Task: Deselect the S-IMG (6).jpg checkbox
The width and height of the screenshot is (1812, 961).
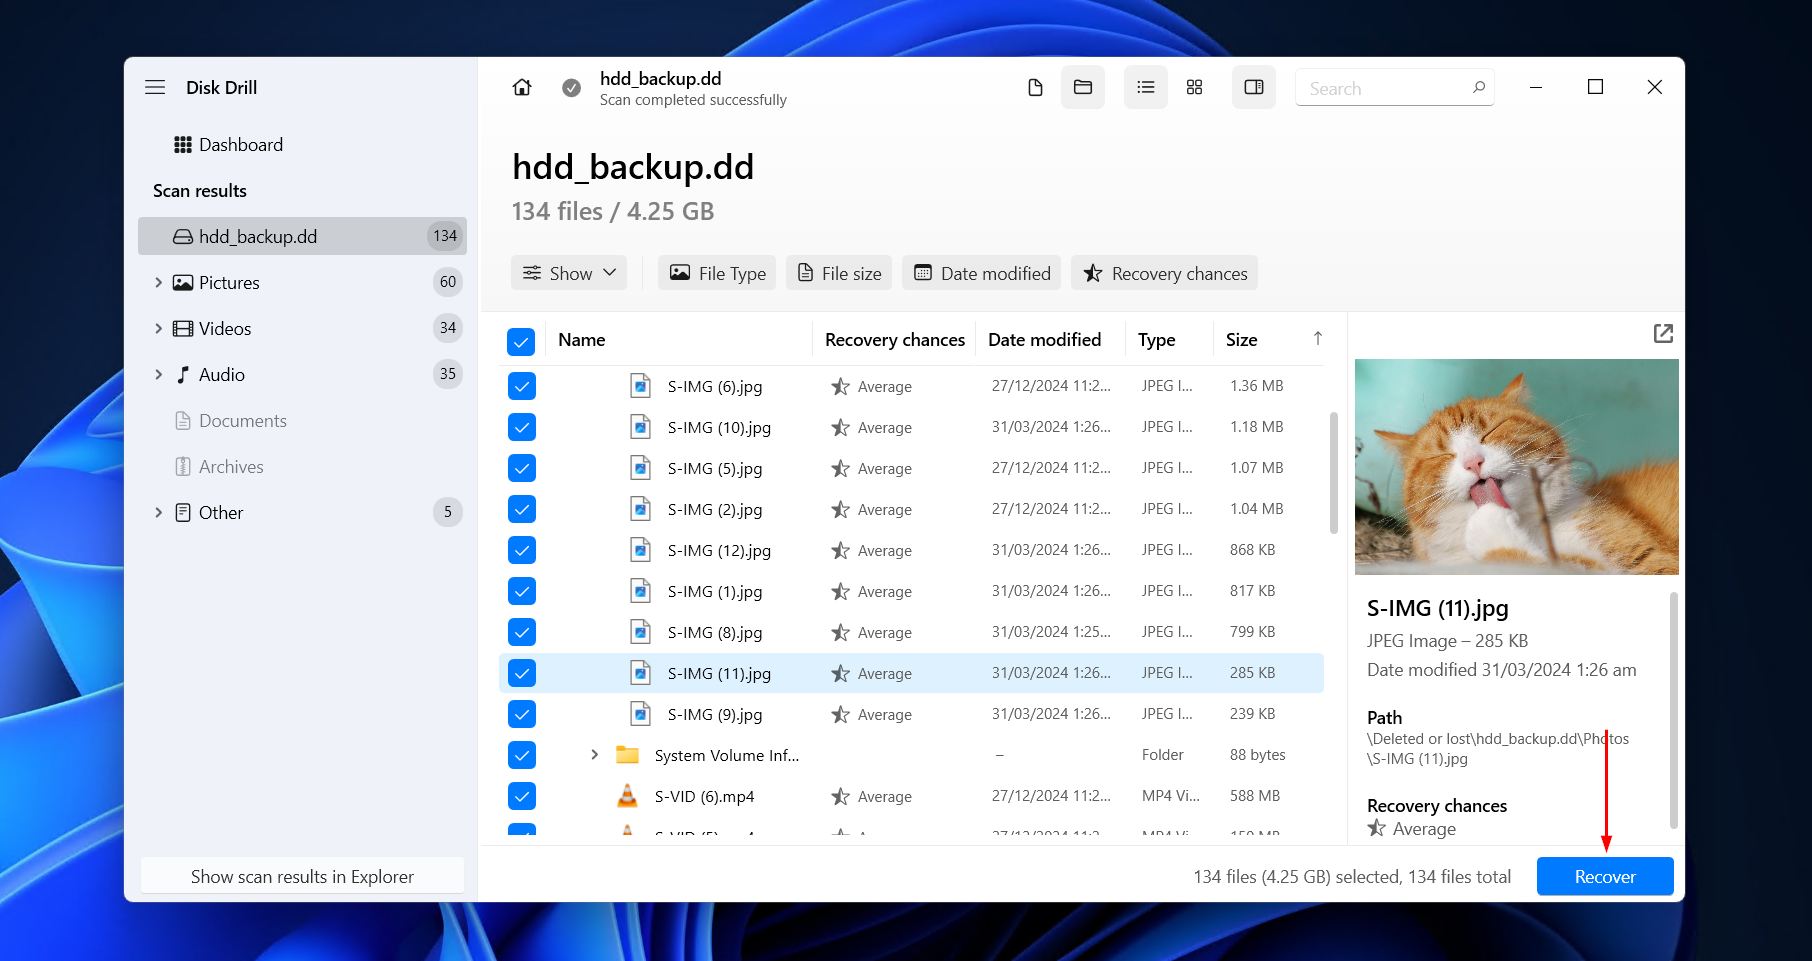Action: point(521,385)
